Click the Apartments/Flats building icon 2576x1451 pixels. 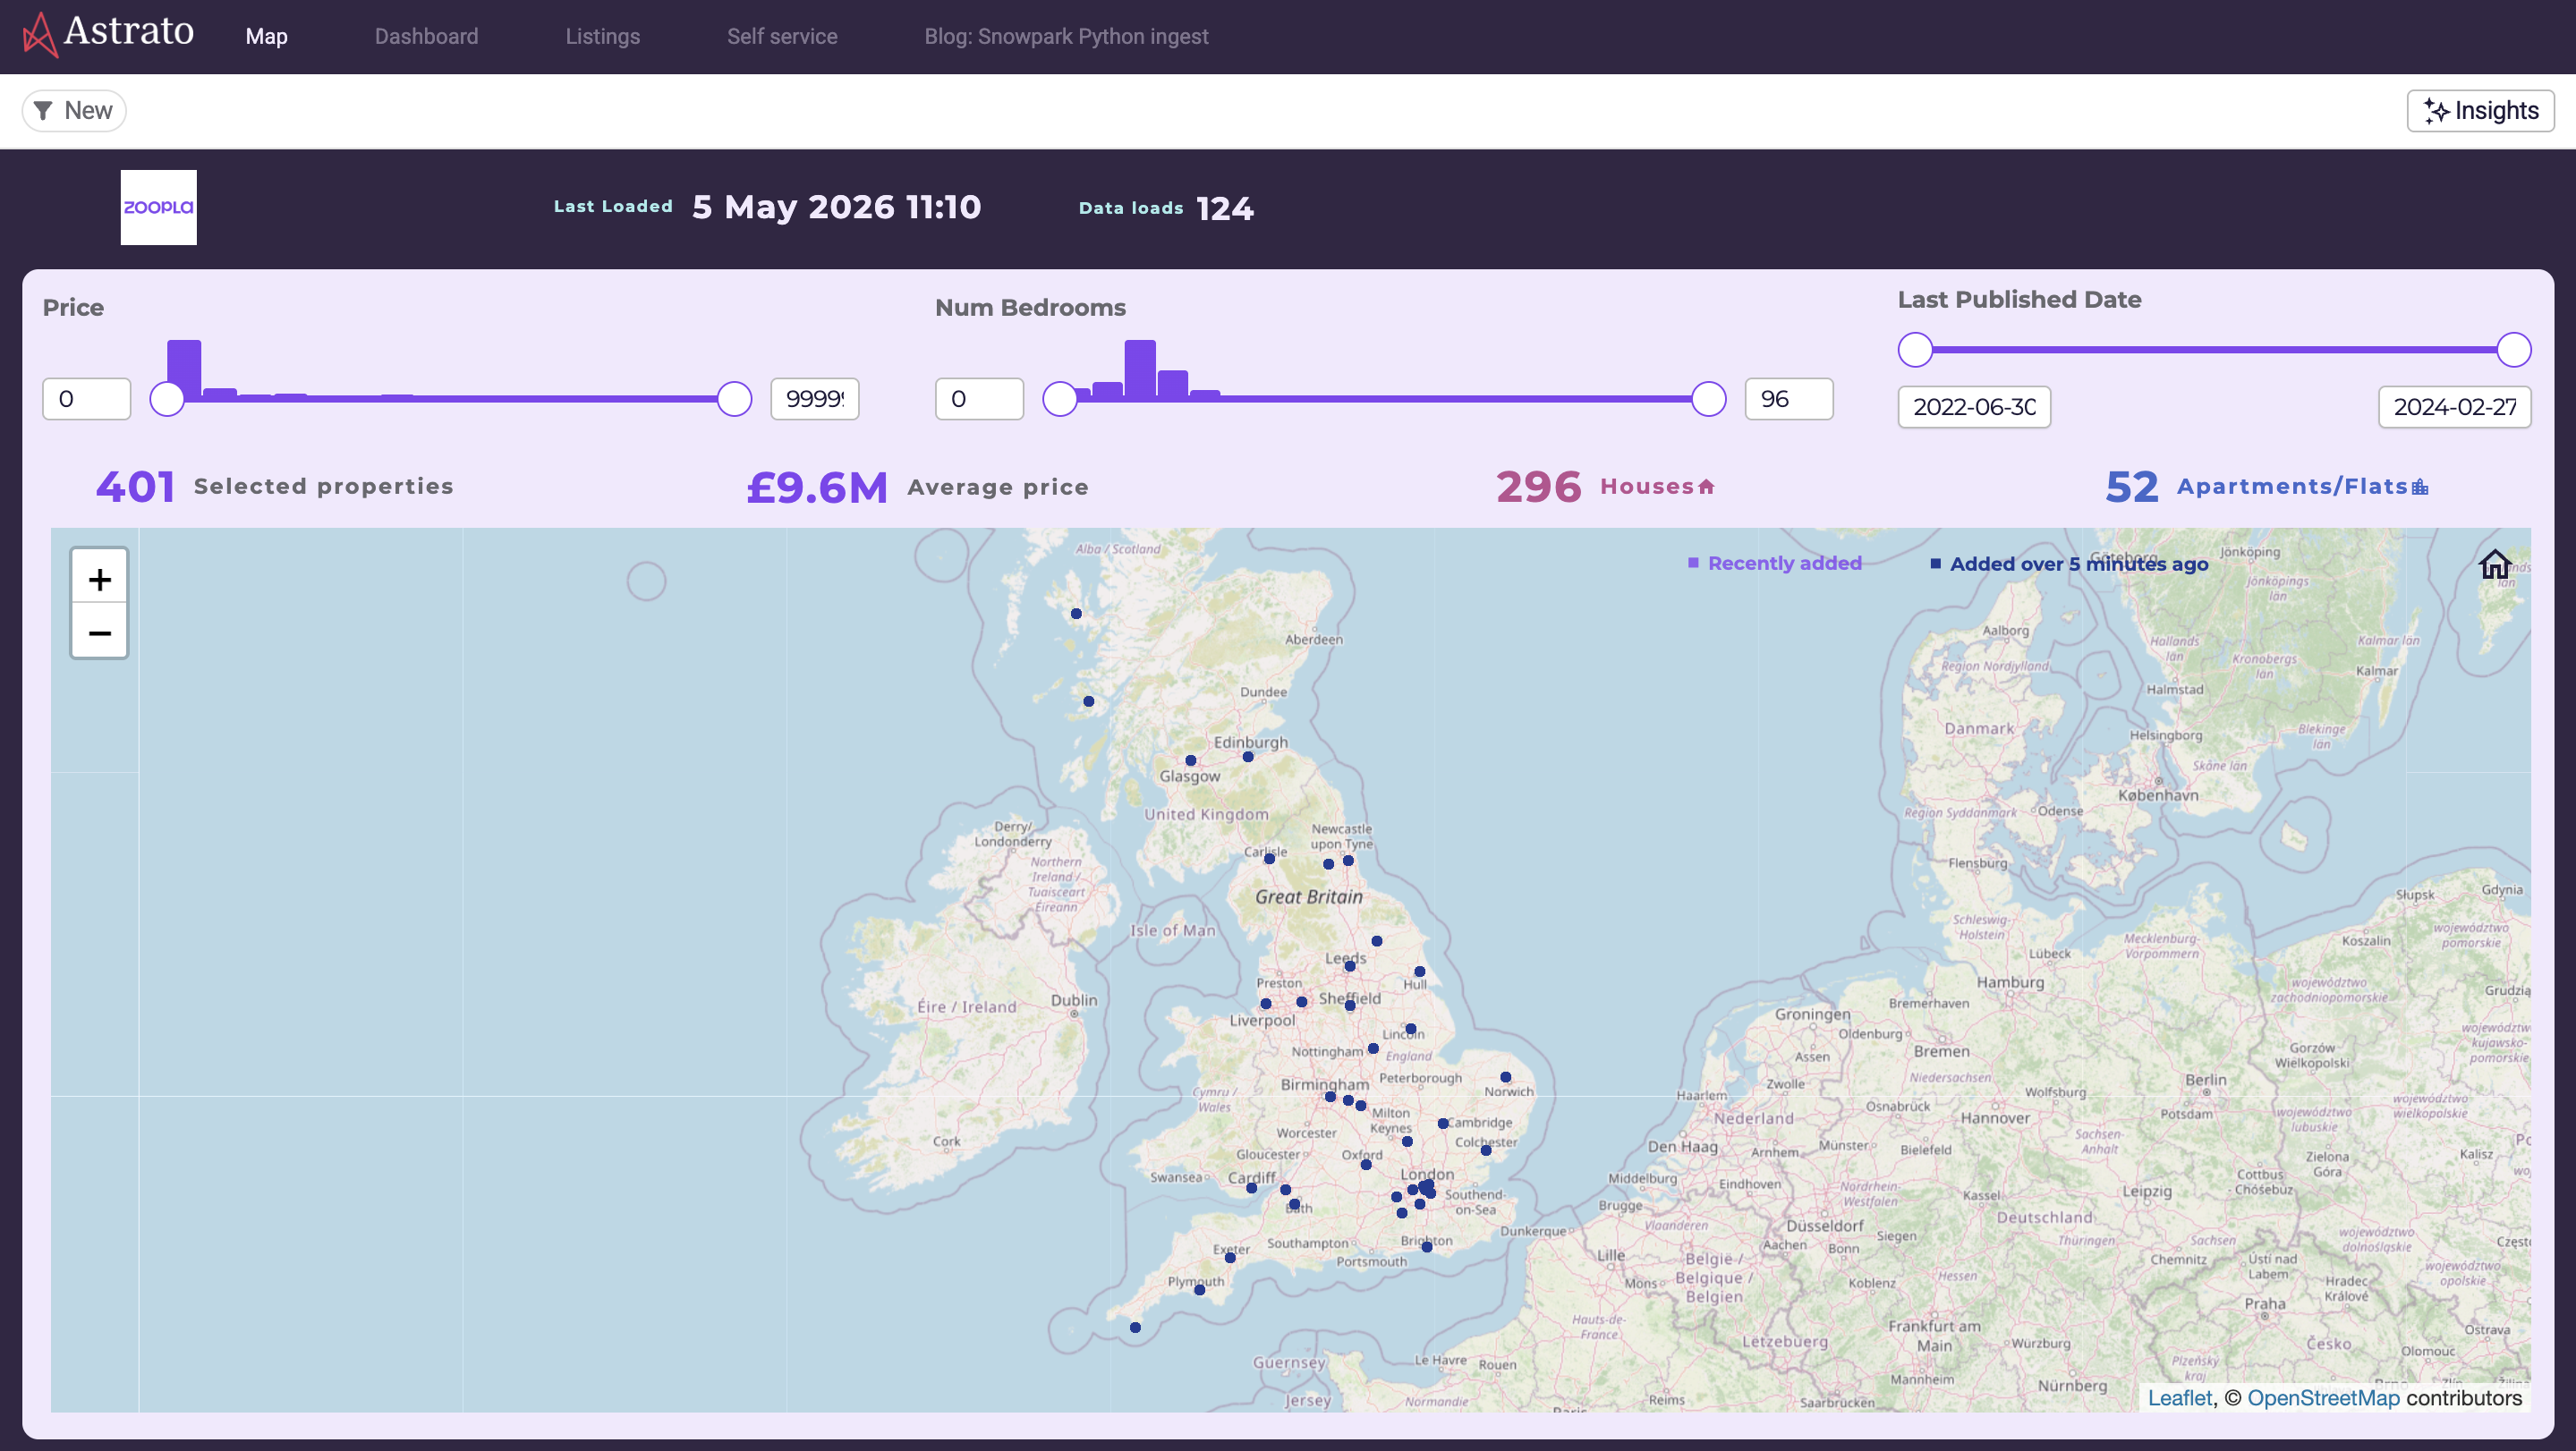pyautogui.click(x=2420, y=487)
